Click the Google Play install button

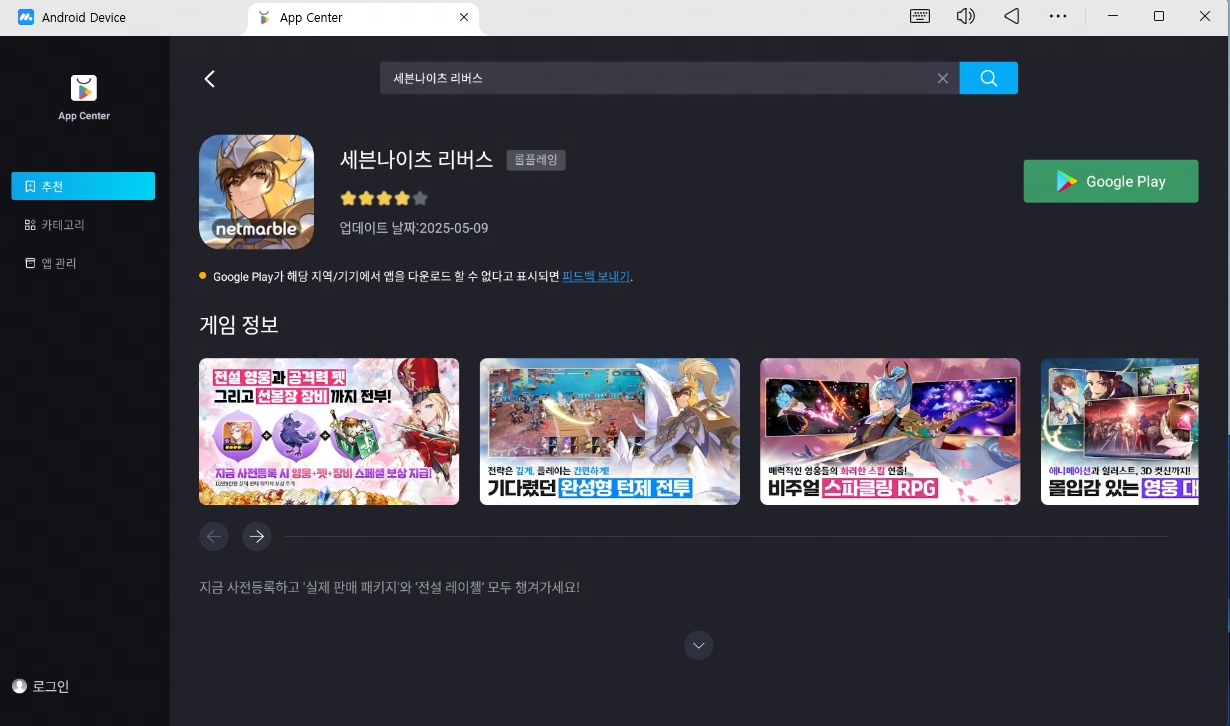coord(1110,181)
